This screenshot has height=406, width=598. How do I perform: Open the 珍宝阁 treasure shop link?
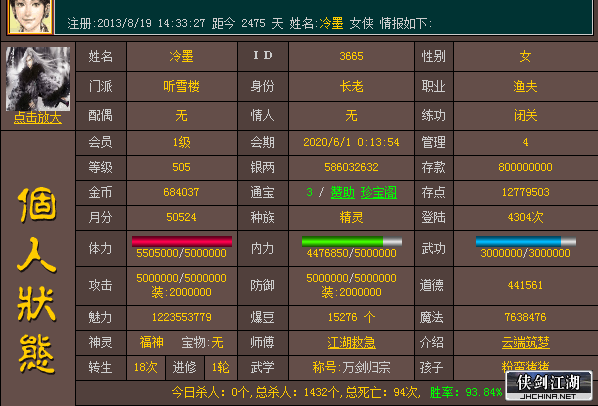pyautogui.click(x=378, y=193)
